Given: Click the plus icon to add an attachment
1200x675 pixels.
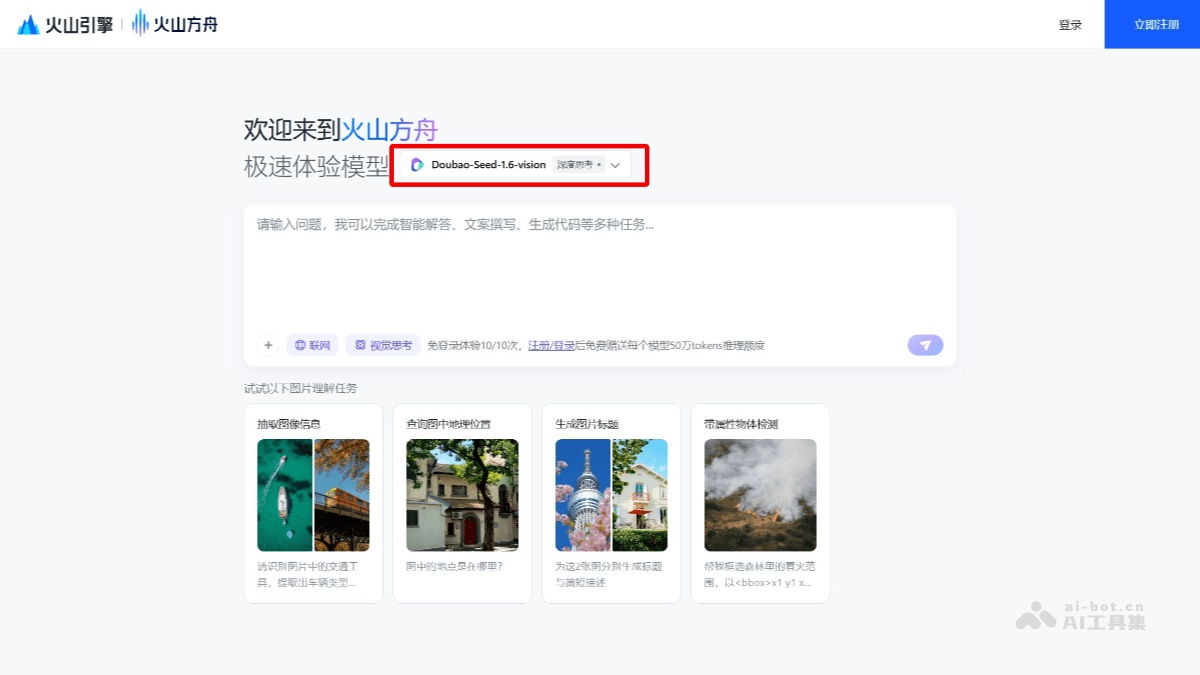Looking at the screenshot, I should tap(268, 345).
